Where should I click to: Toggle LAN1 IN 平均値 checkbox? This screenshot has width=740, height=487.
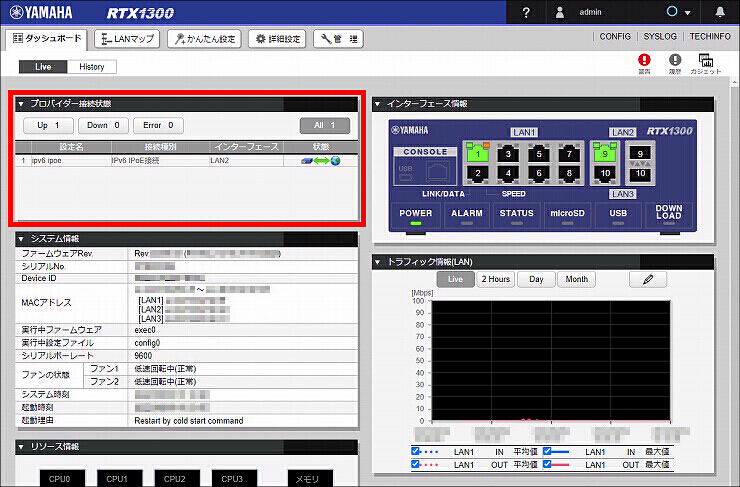(415, 451)
